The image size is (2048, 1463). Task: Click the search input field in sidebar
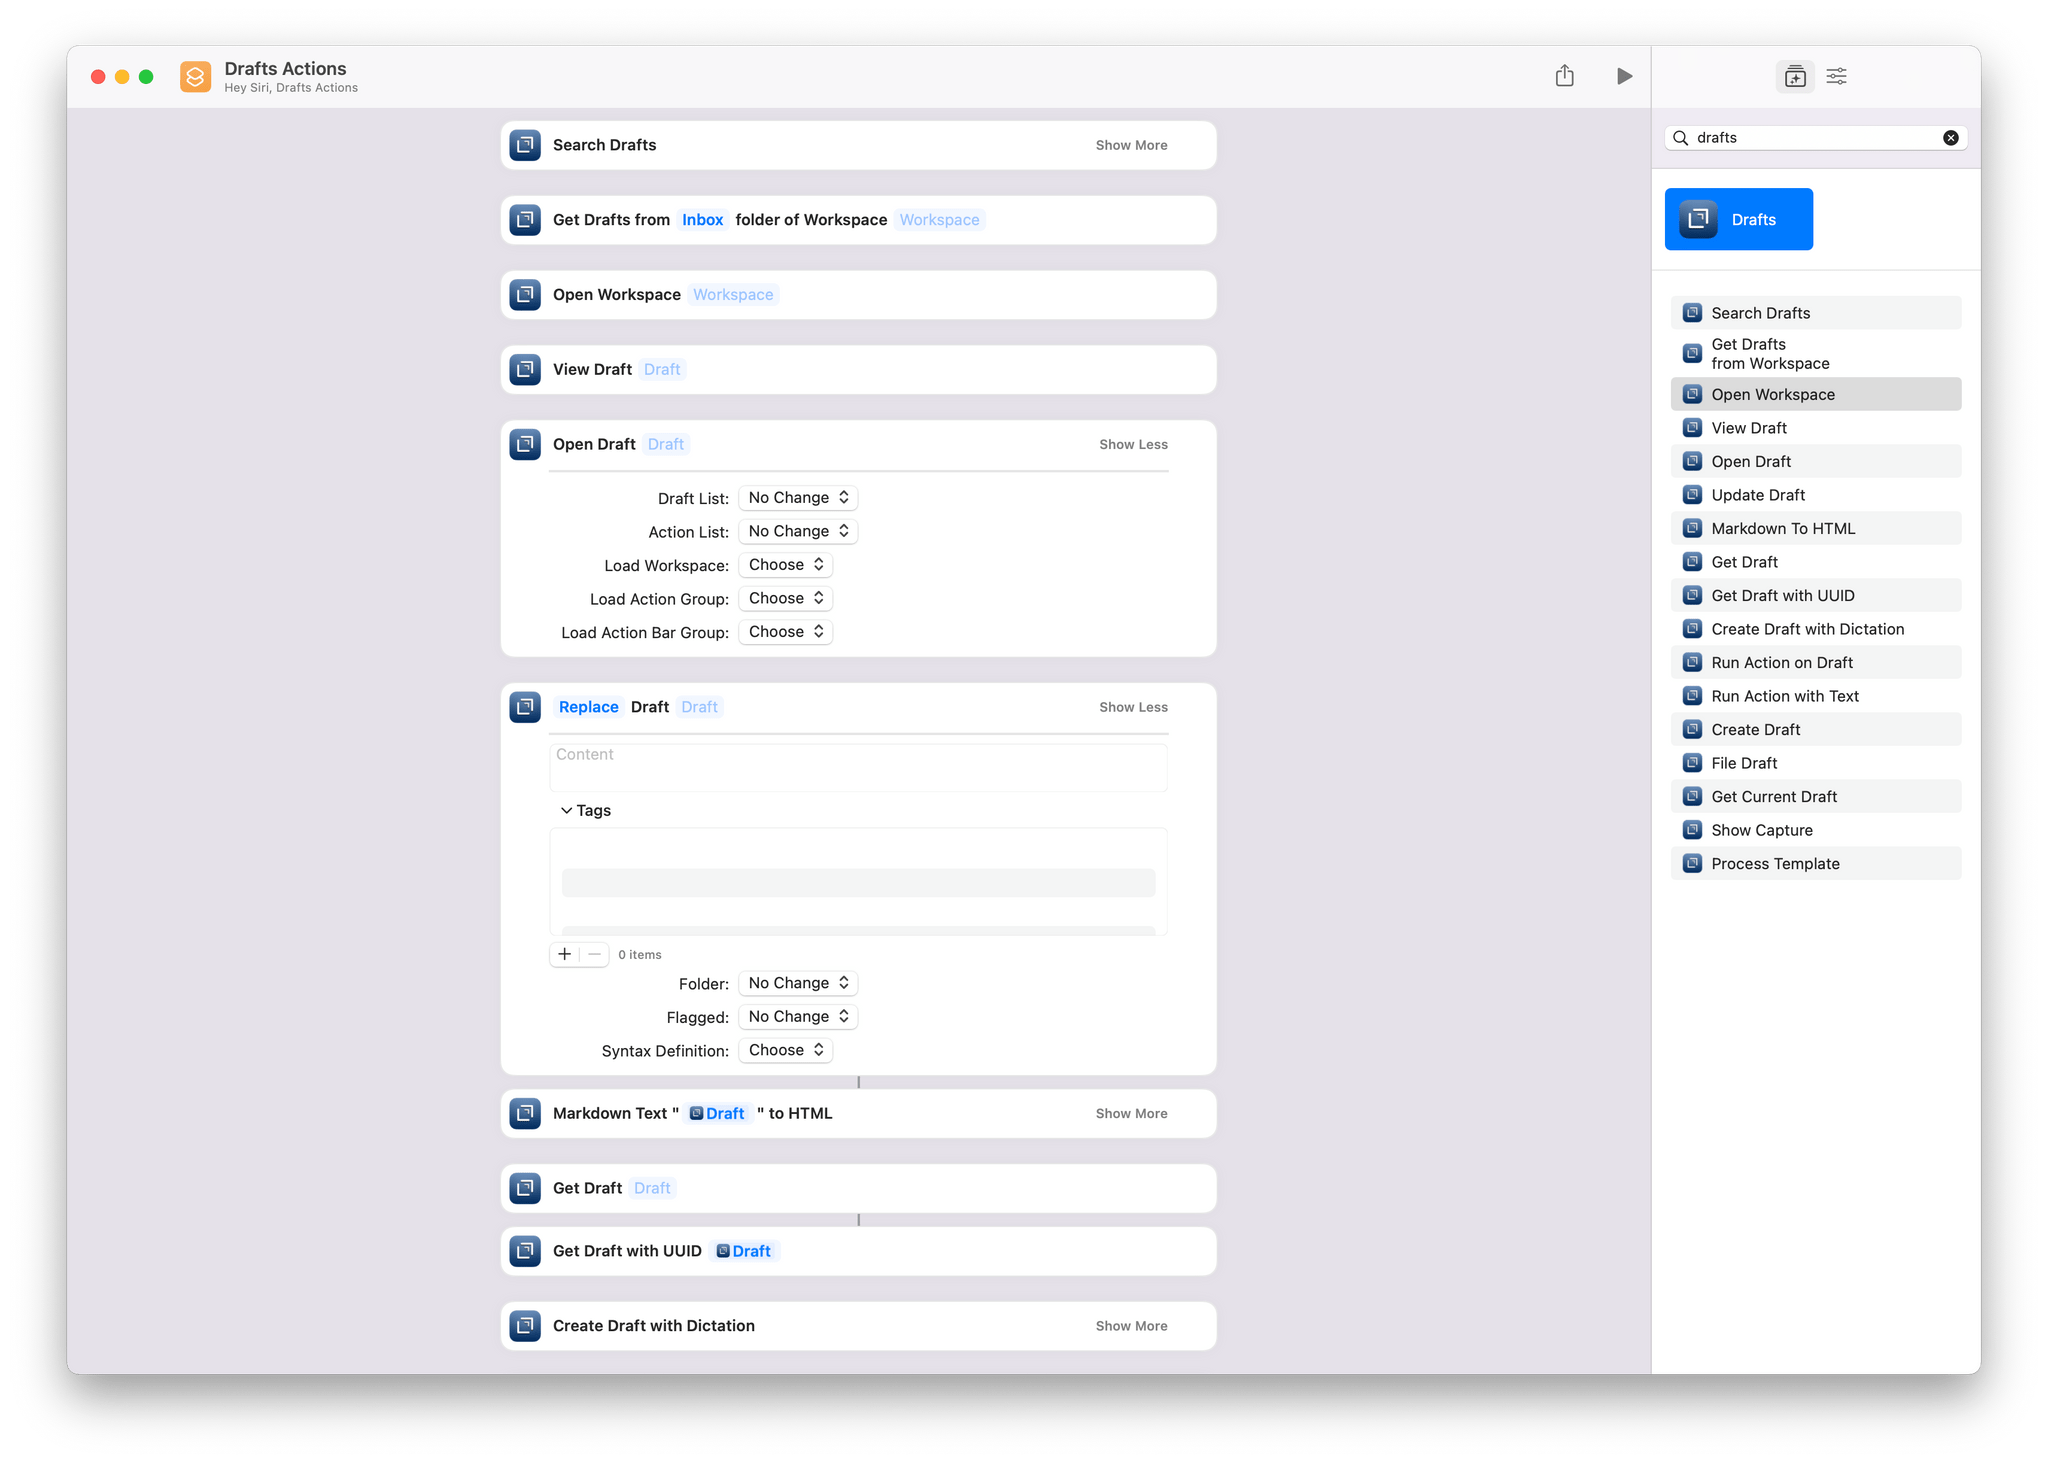tap(1815, 136)
